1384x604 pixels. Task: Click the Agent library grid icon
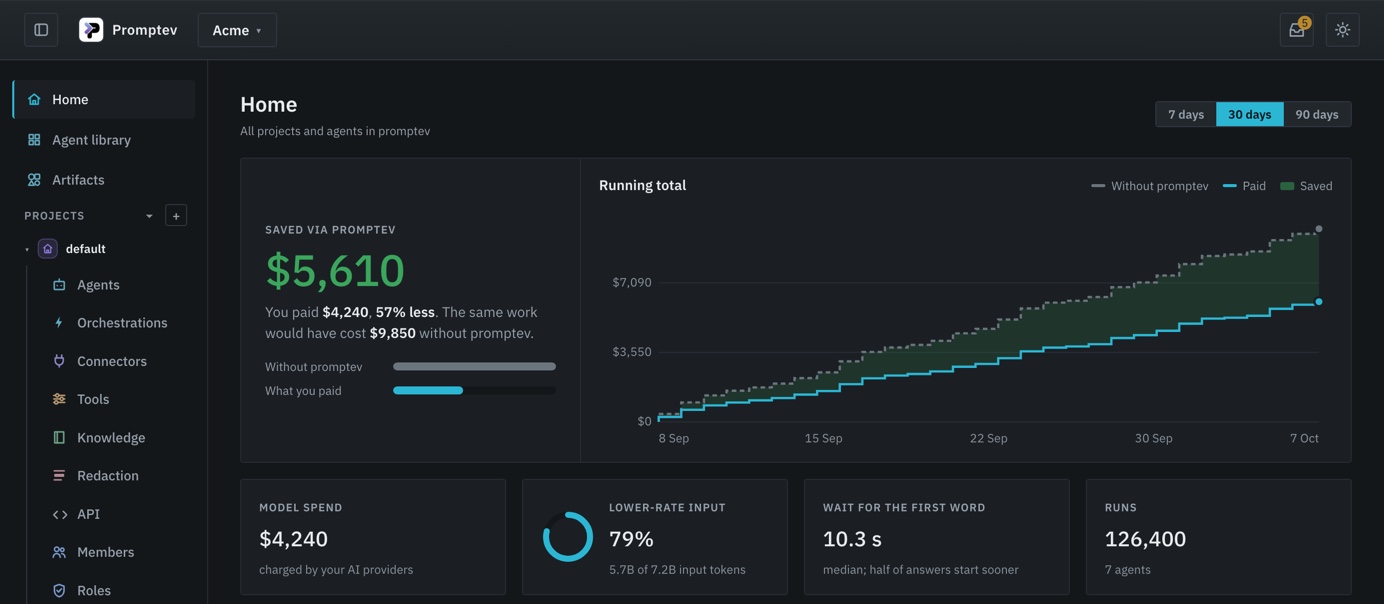tap(34, 140)
